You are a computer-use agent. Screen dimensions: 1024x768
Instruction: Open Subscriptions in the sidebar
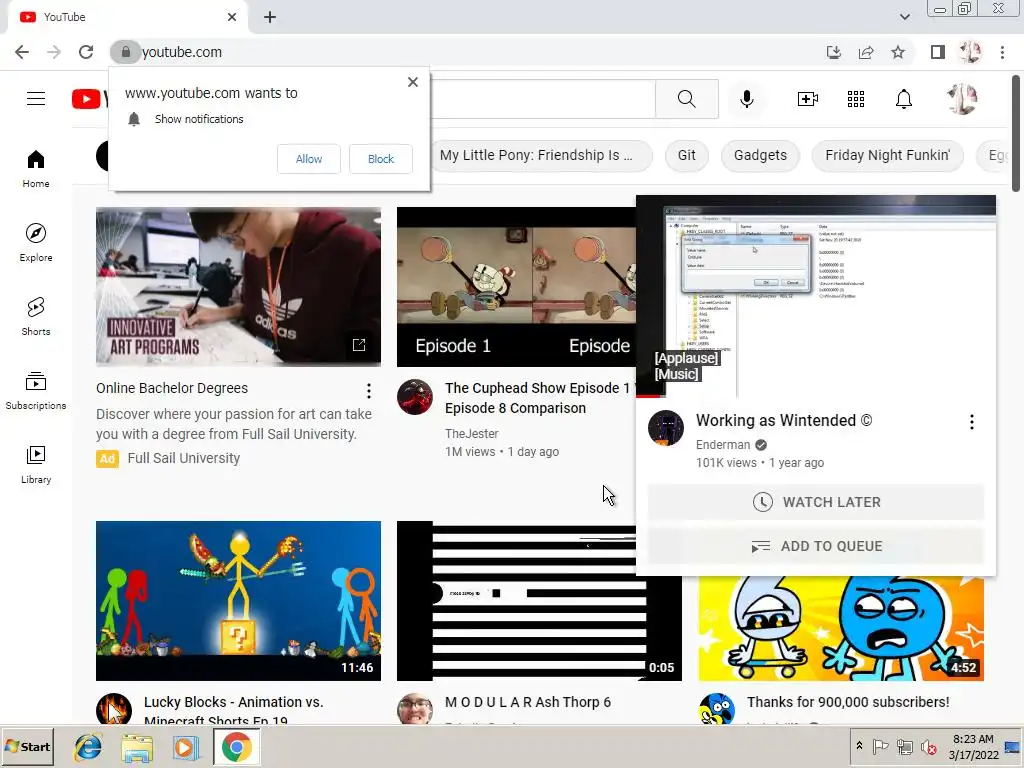pos(36,390)
